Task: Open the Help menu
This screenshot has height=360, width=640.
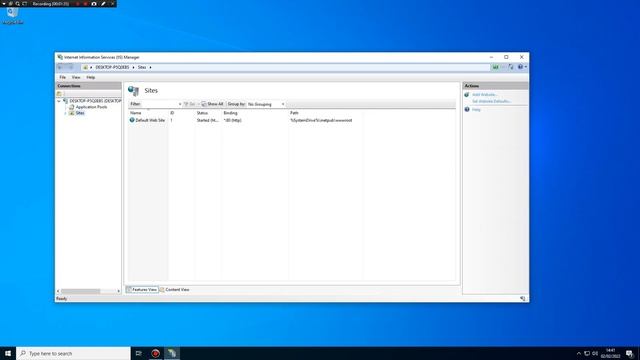Action: click(x=91, y=77)
